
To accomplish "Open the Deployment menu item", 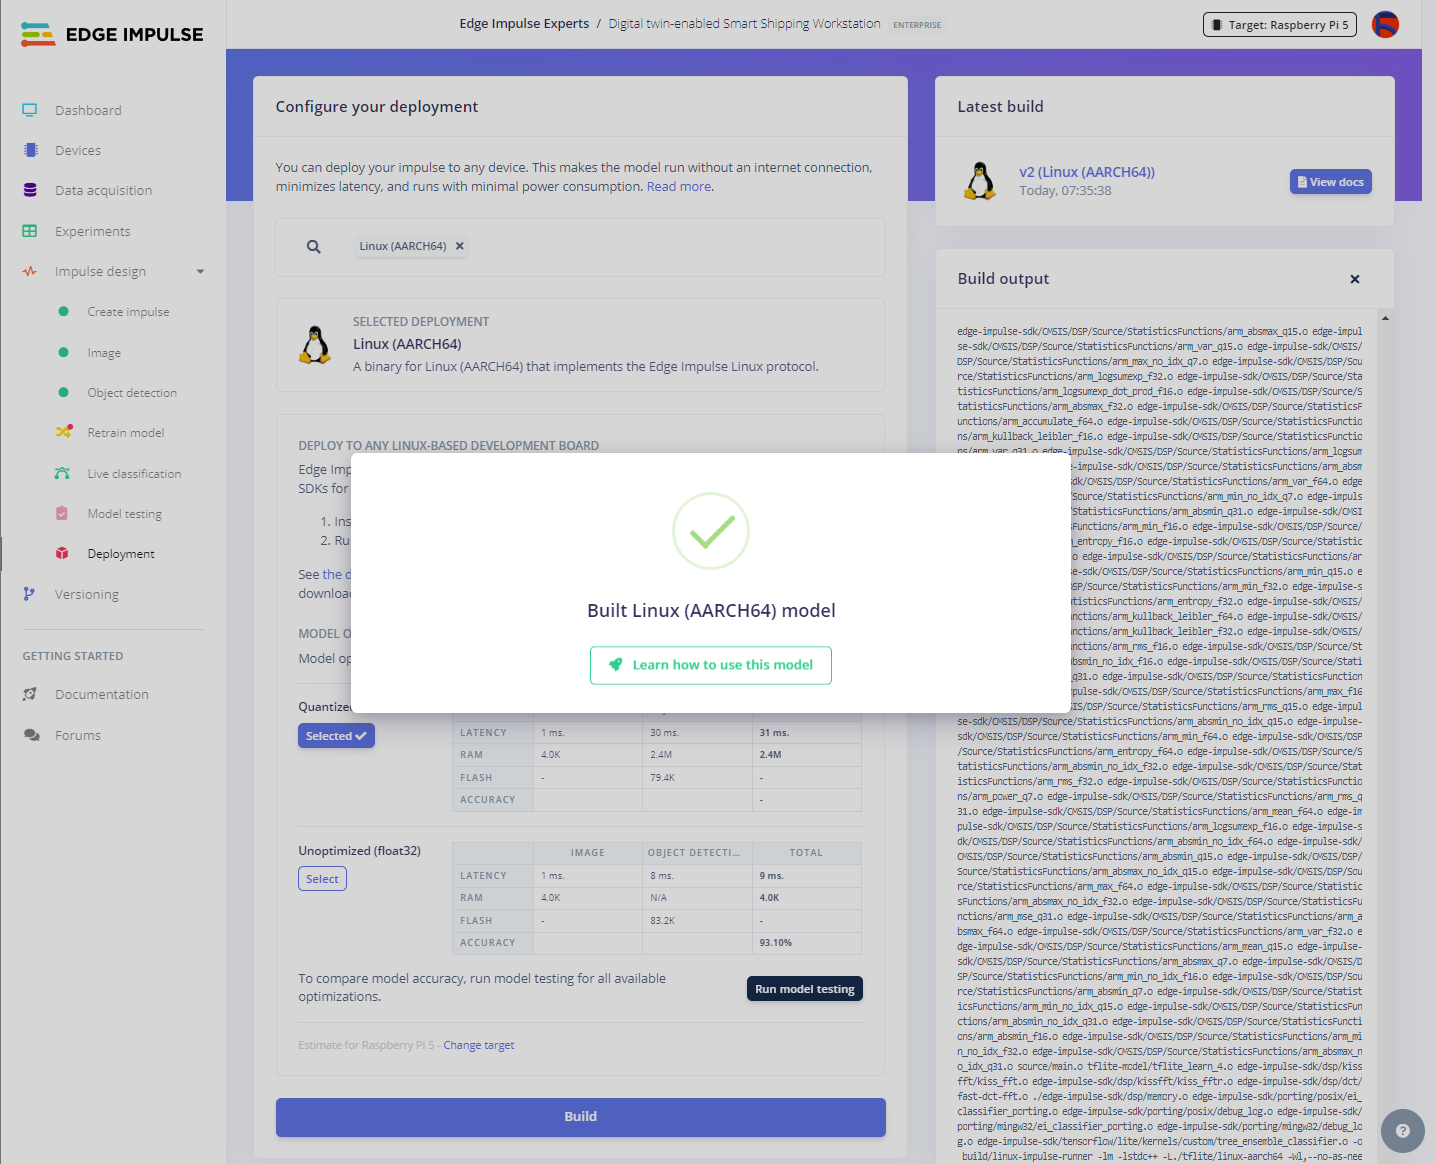I will [x=121, y=554].
